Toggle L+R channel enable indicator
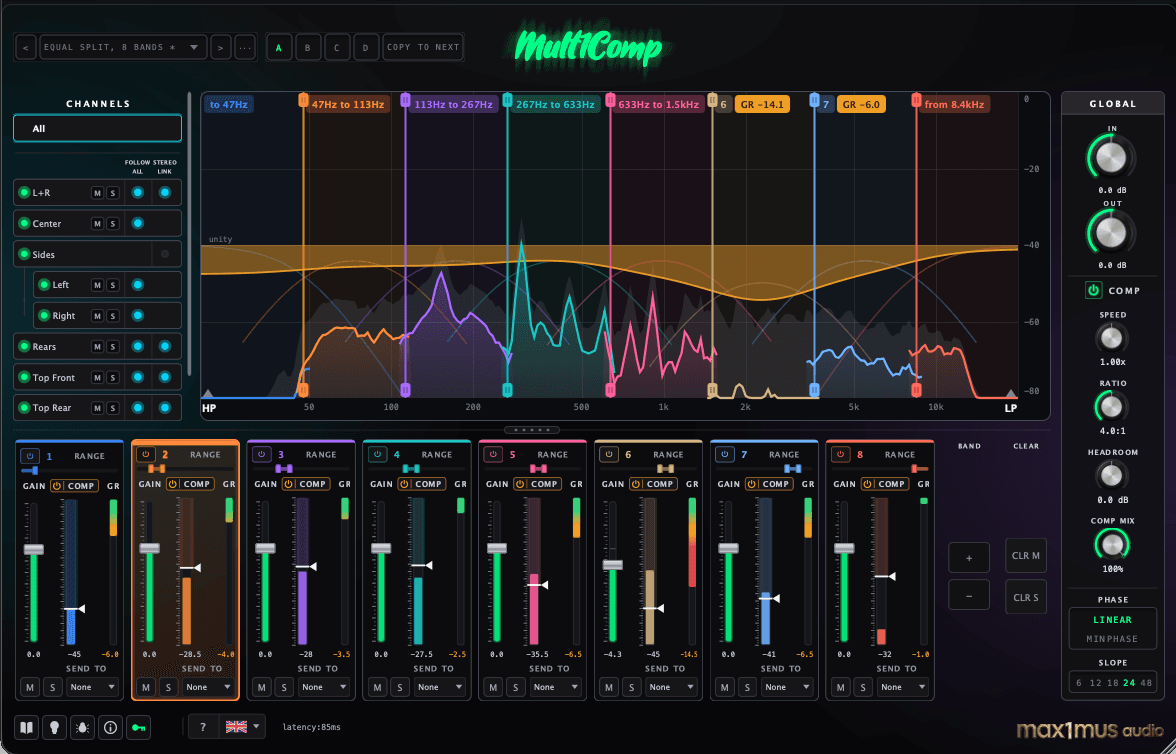1176x754 pixels. pyautogui.click(x=24, y=193)
